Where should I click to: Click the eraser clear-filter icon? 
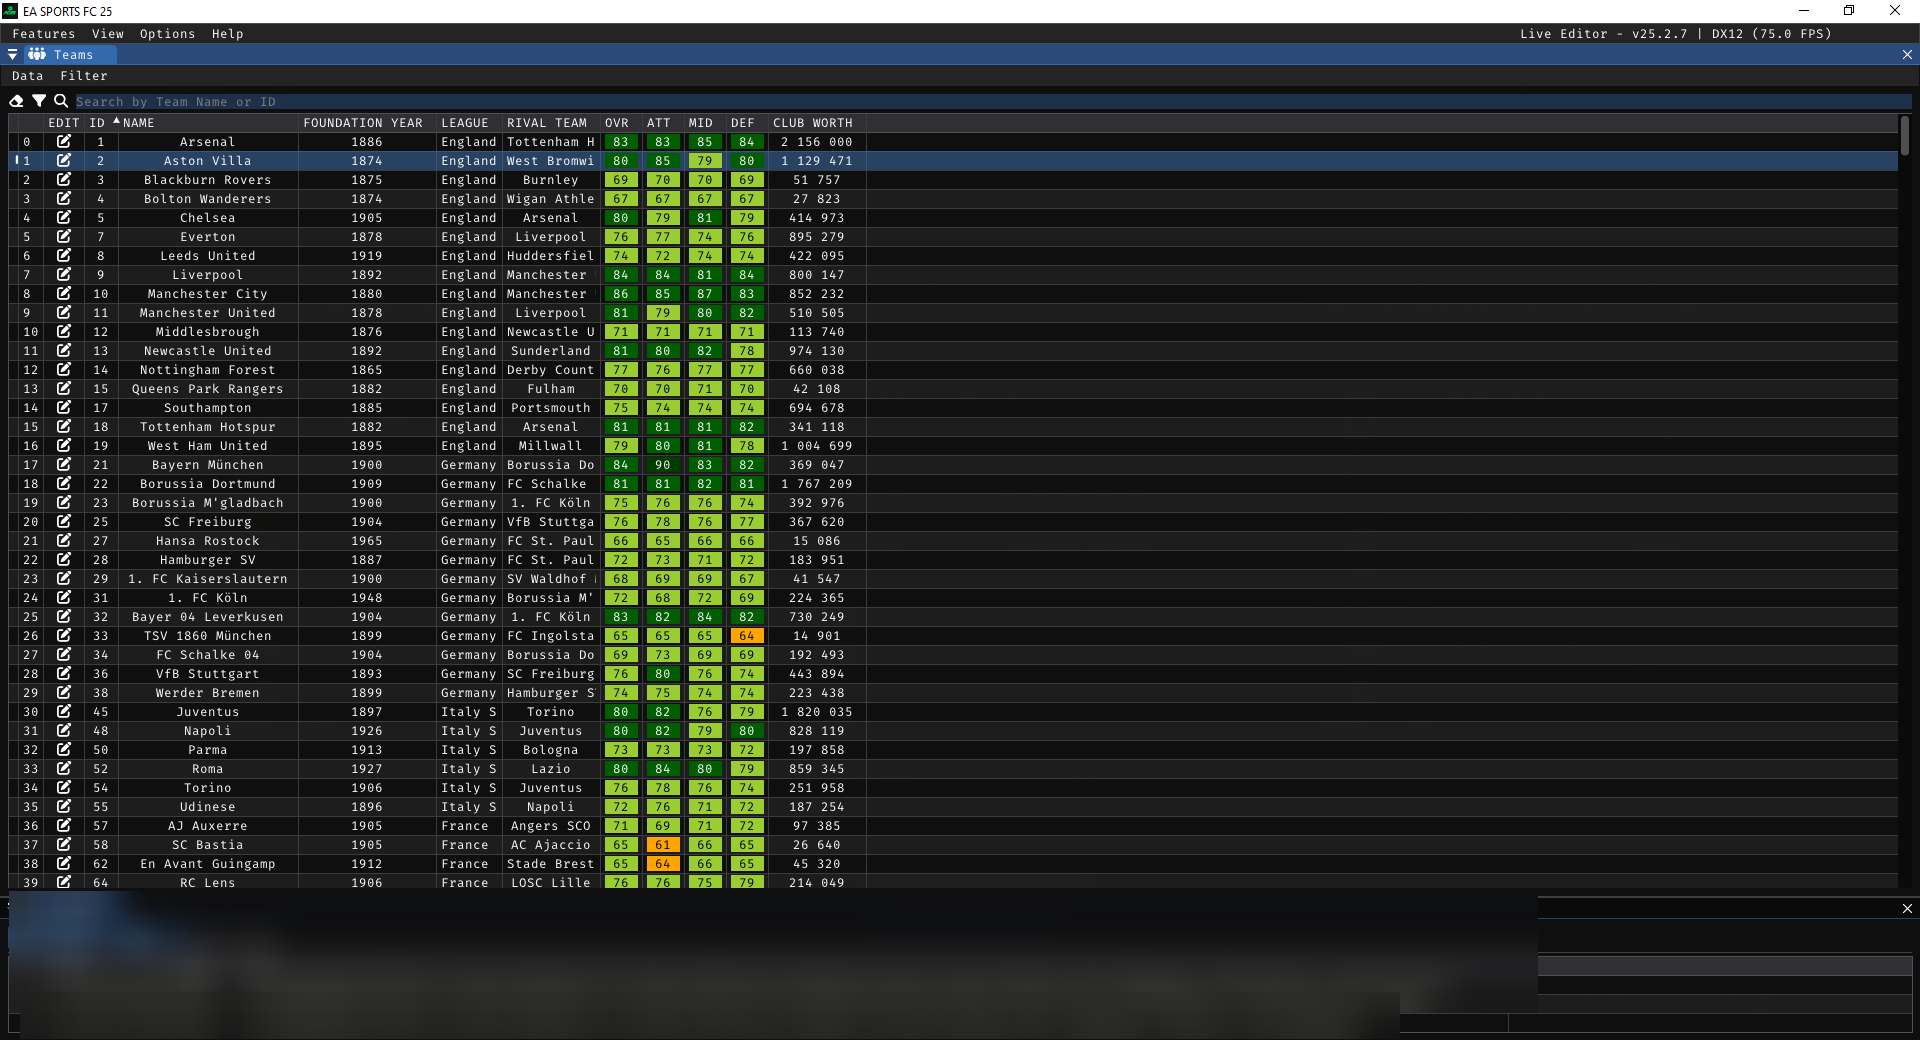point(16,101)
